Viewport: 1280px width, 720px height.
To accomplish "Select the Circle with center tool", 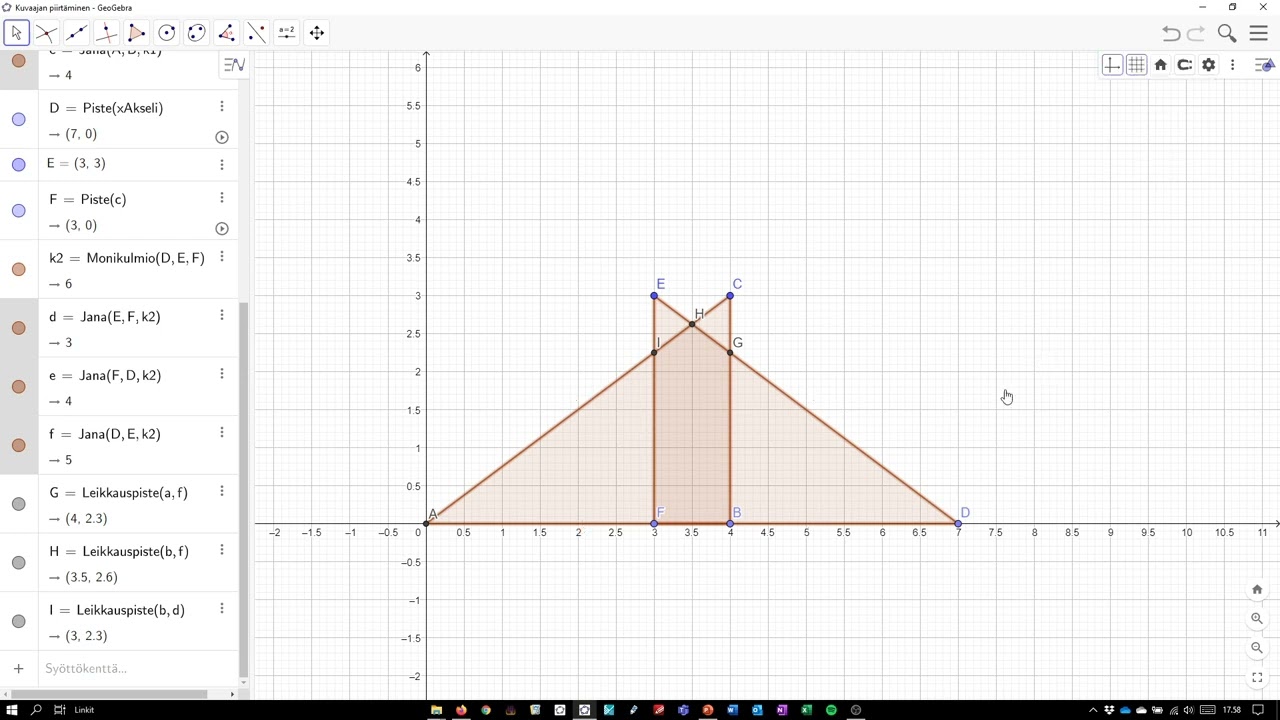I will [167, 33].
